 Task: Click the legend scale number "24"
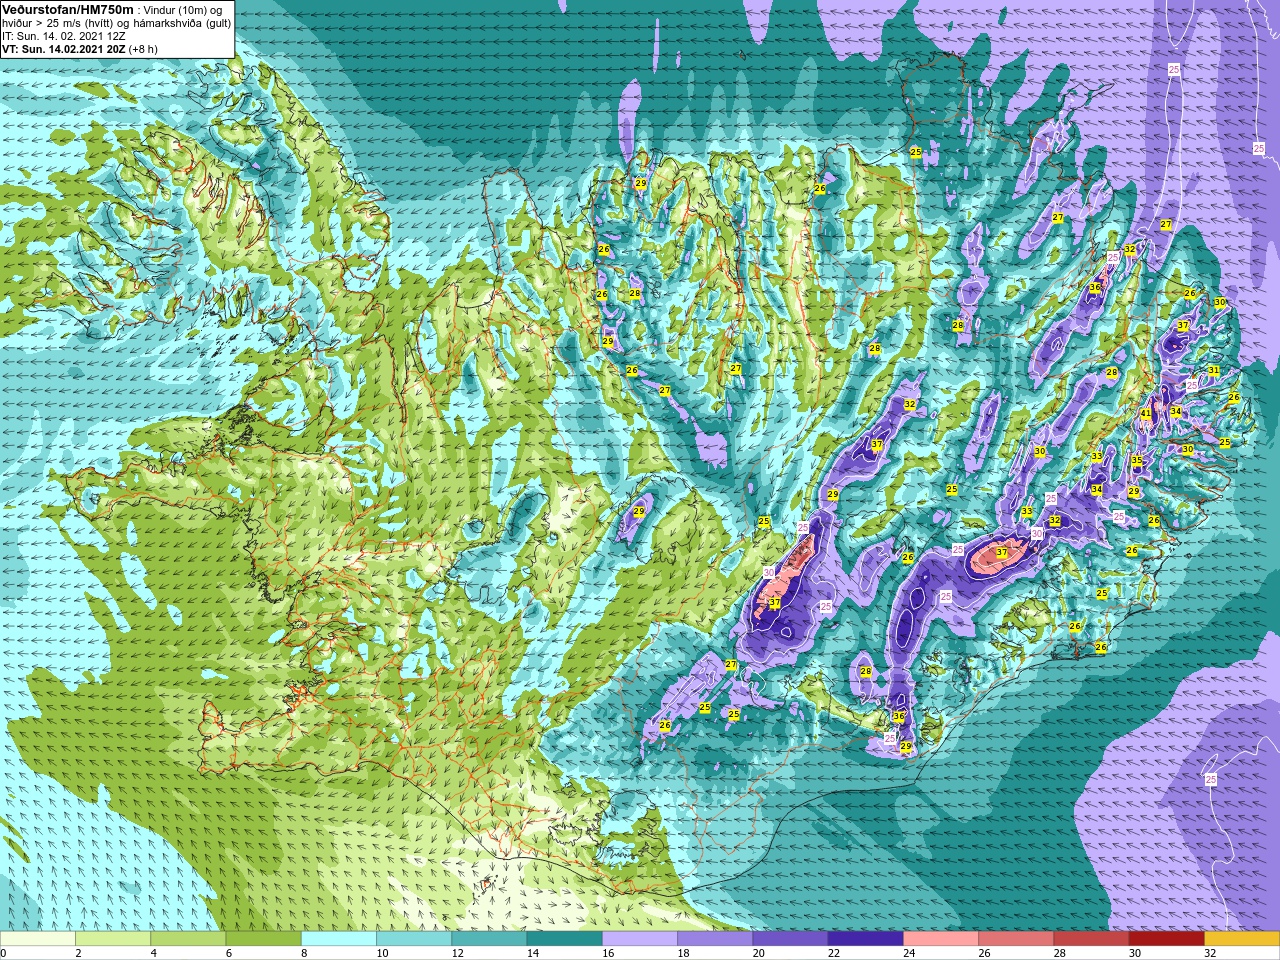click(x=909, y=954)
